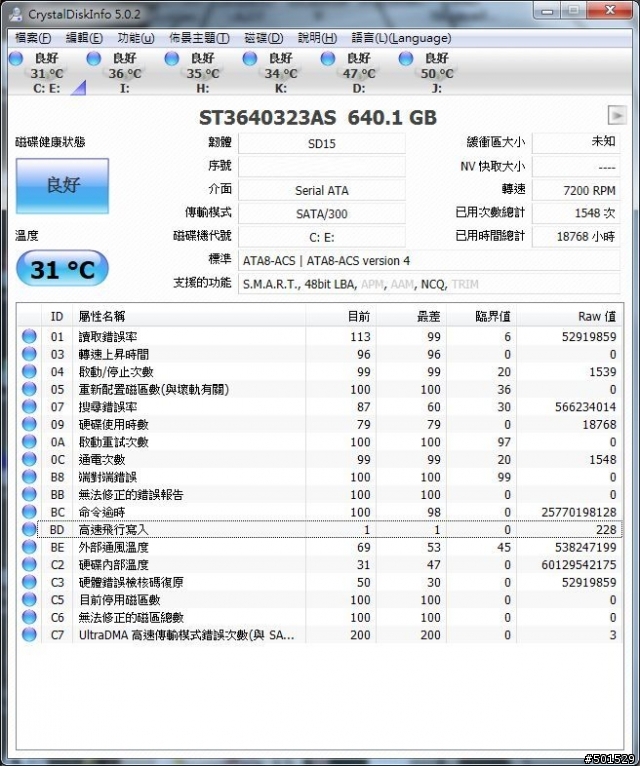Viewport: 640px width, 767px height.
Task: Click status orb for attribute 04
Action: pos(29,372)
